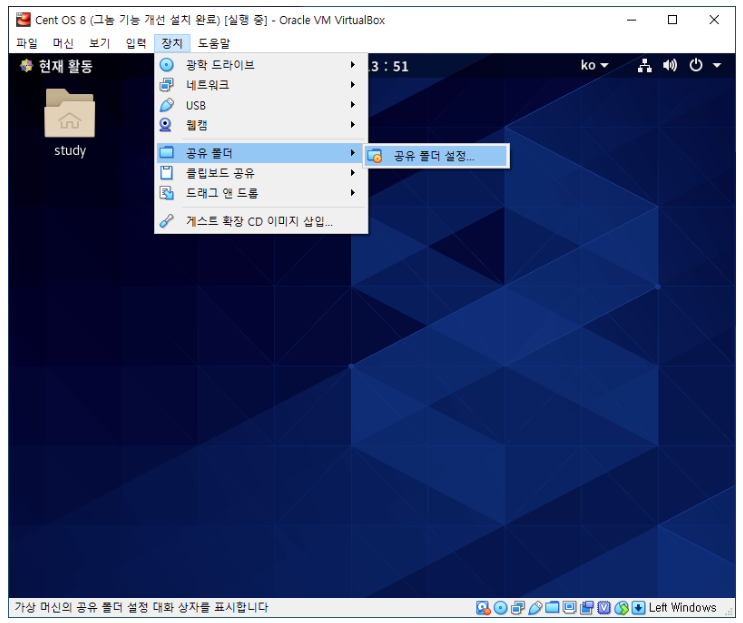Click display monitor status bar icon

click(570, 607)
